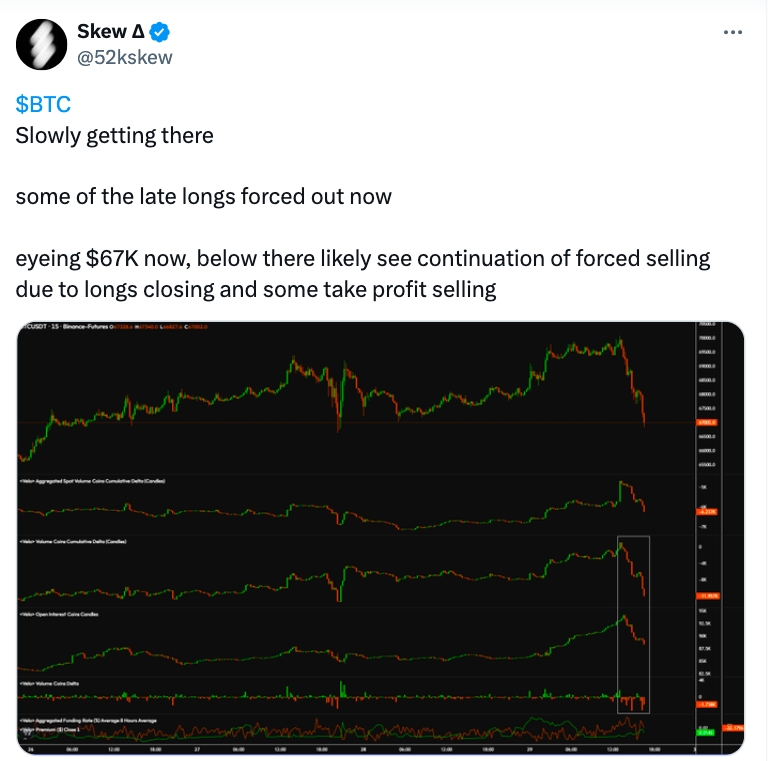Select the Aggregated Spot Volume Cumulative Delta indicator title
This screenshot has height=761, width=770.
tap(92, 481)
